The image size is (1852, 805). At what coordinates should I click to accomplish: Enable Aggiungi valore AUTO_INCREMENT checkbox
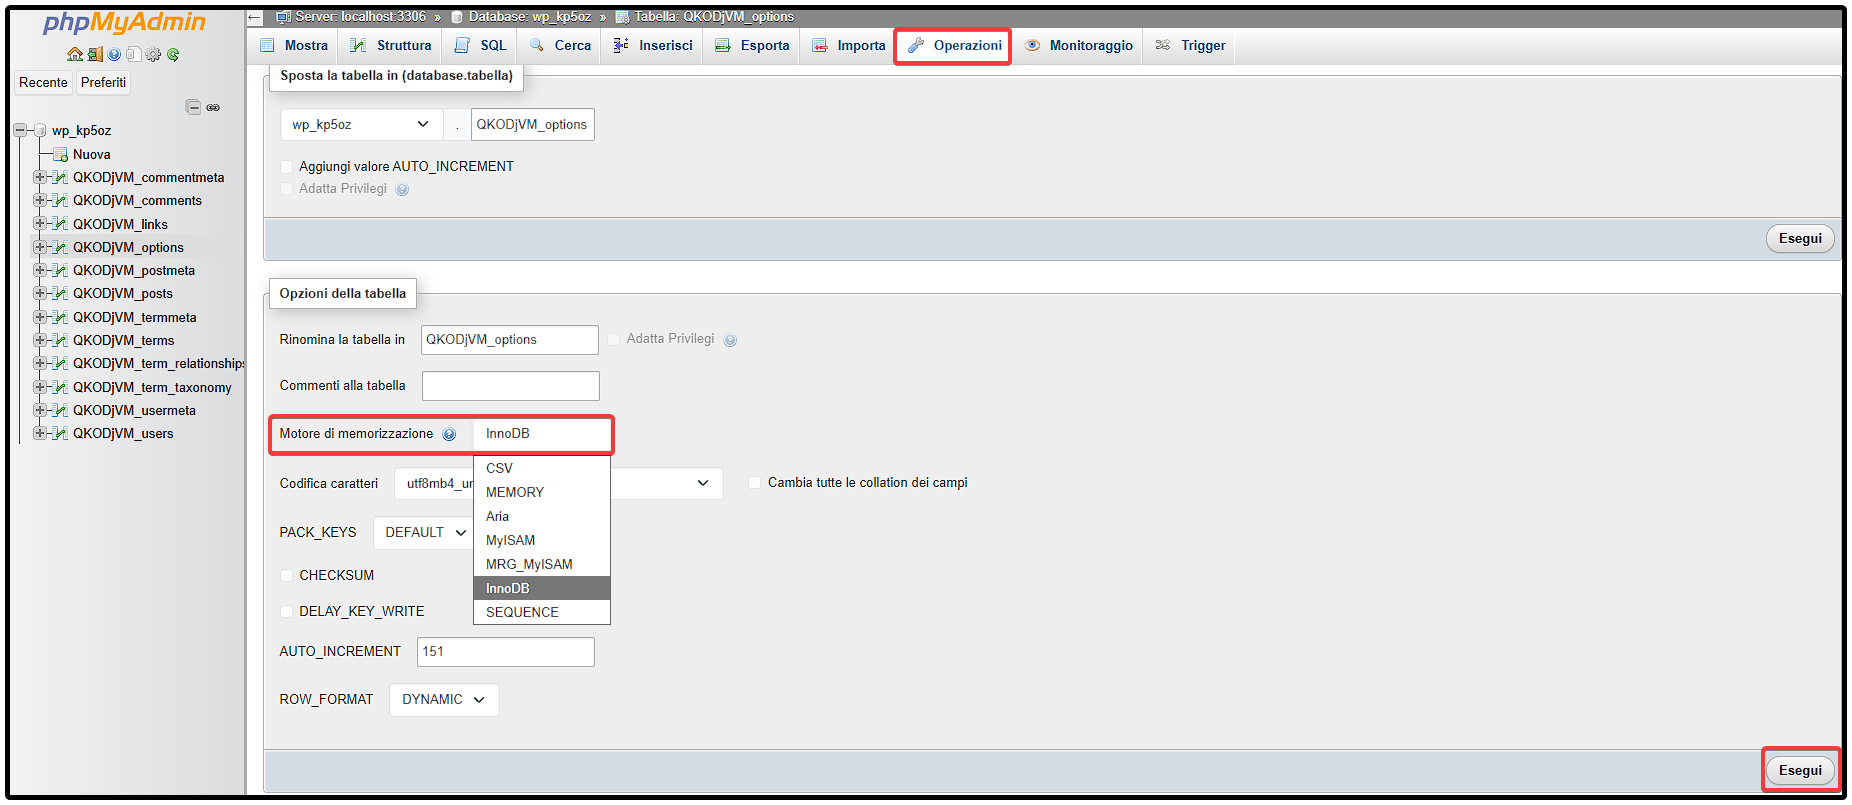[x=287, y=167]
